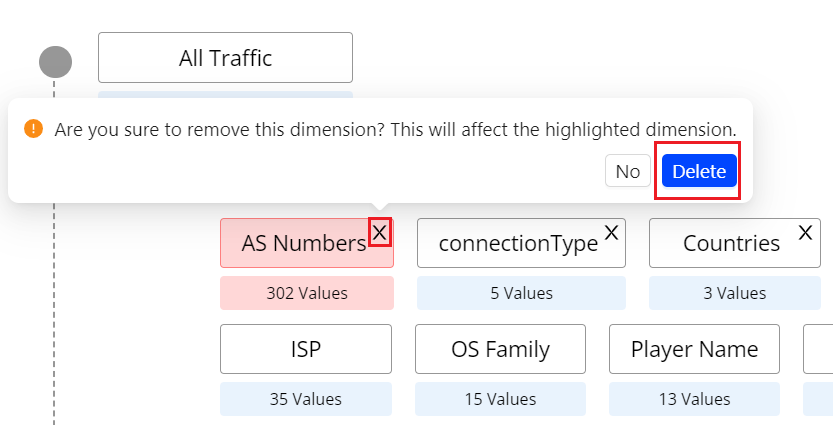This screenshot has height=425, width=833.
Task: Expand the 302 Values list
Action: pos(307,293)
